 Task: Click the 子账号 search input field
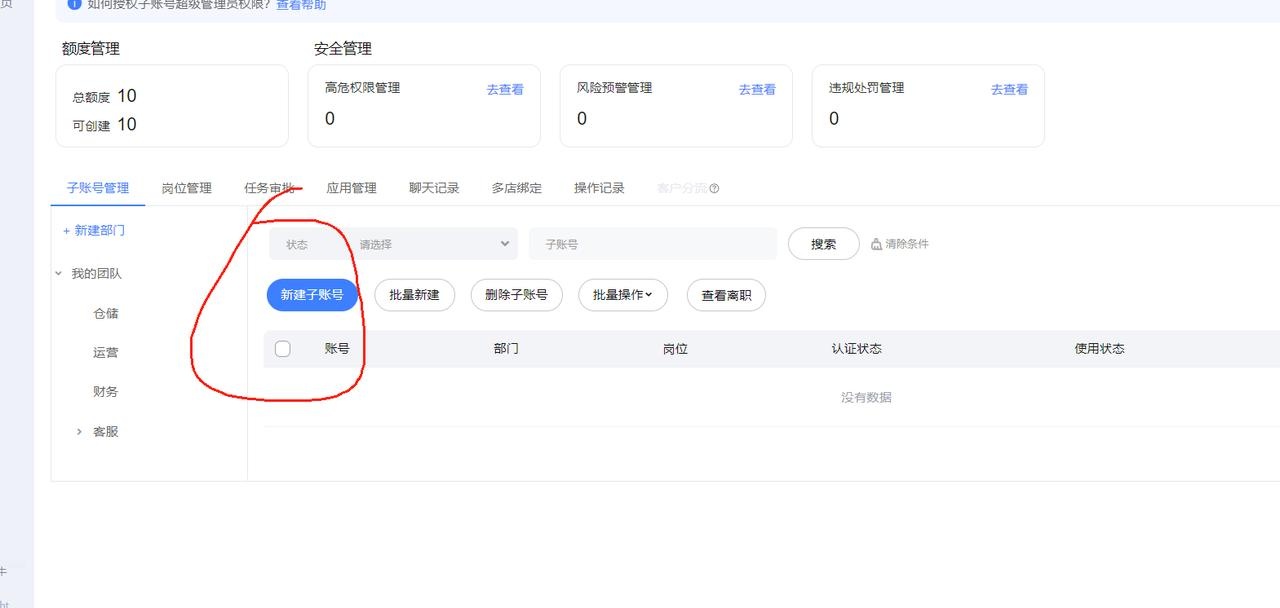[x=653, y=244]
